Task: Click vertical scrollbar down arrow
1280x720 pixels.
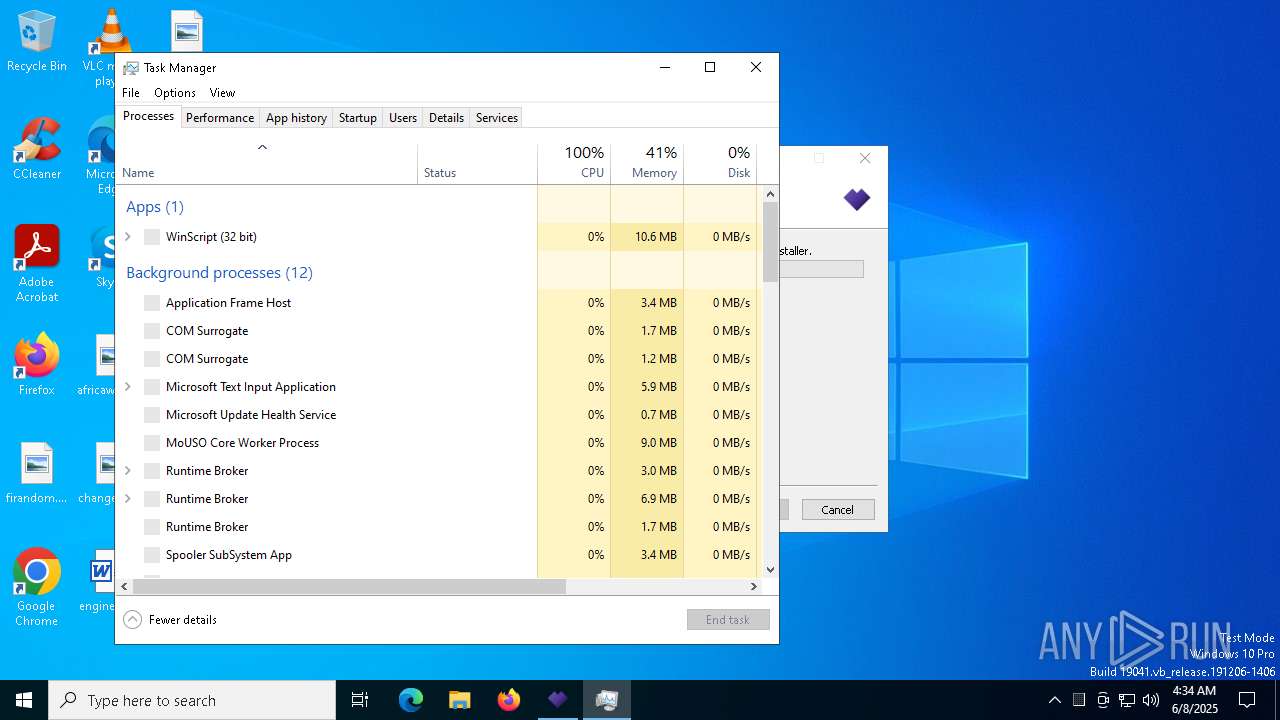Action: coord(770,570)
